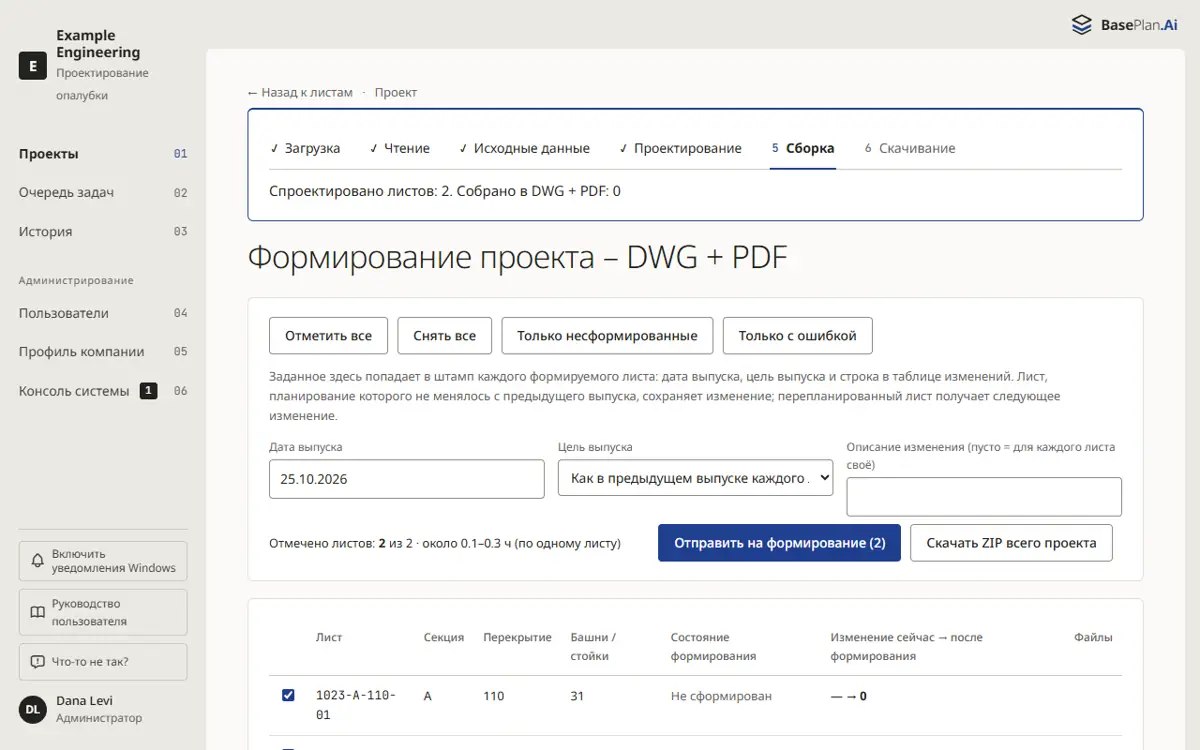Click Отправить на формирование (2)
This screenshot has height=750, width=1200.
pos(779,543)
